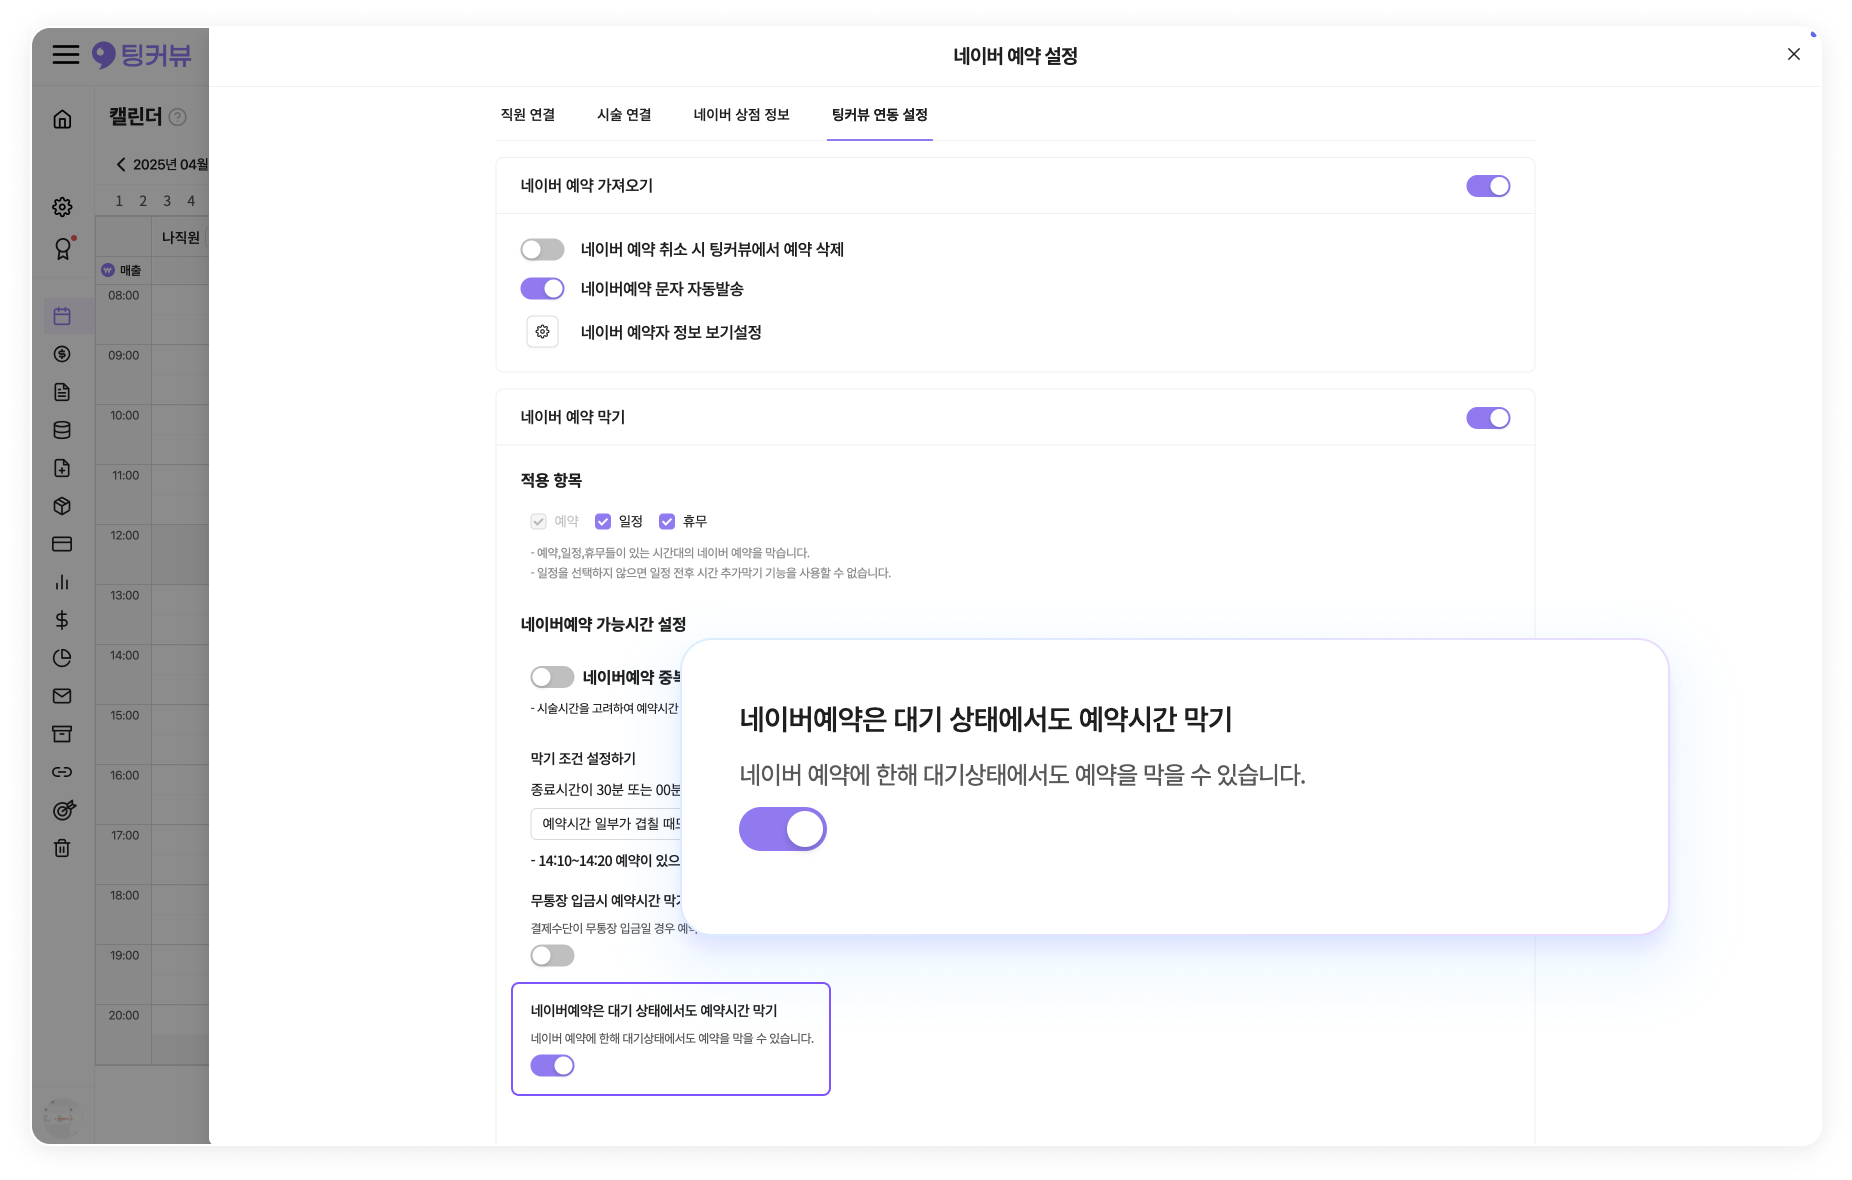This screenshot has height=1180, width=1852.
Task: Open the hamburger menu icon
Action: pos(66,55)
